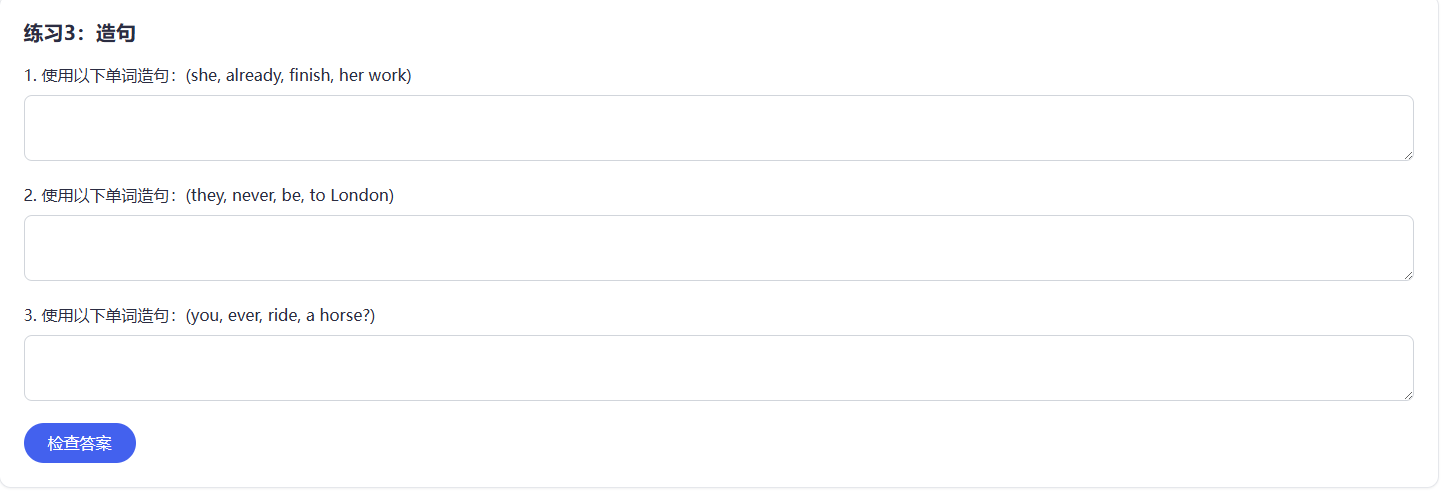Click the number 3. question marker
Viewport: 1452px width, 491px height.
tap(31, 315)
